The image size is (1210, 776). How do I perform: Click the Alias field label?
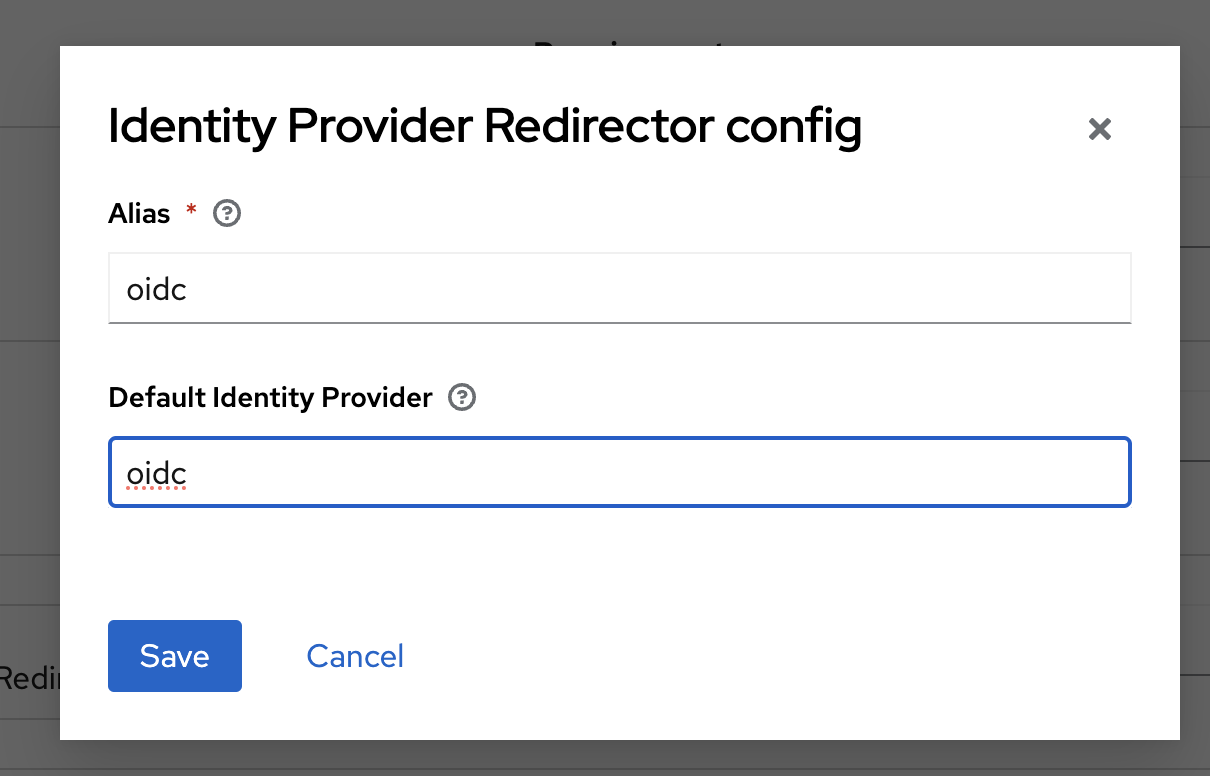139,213
